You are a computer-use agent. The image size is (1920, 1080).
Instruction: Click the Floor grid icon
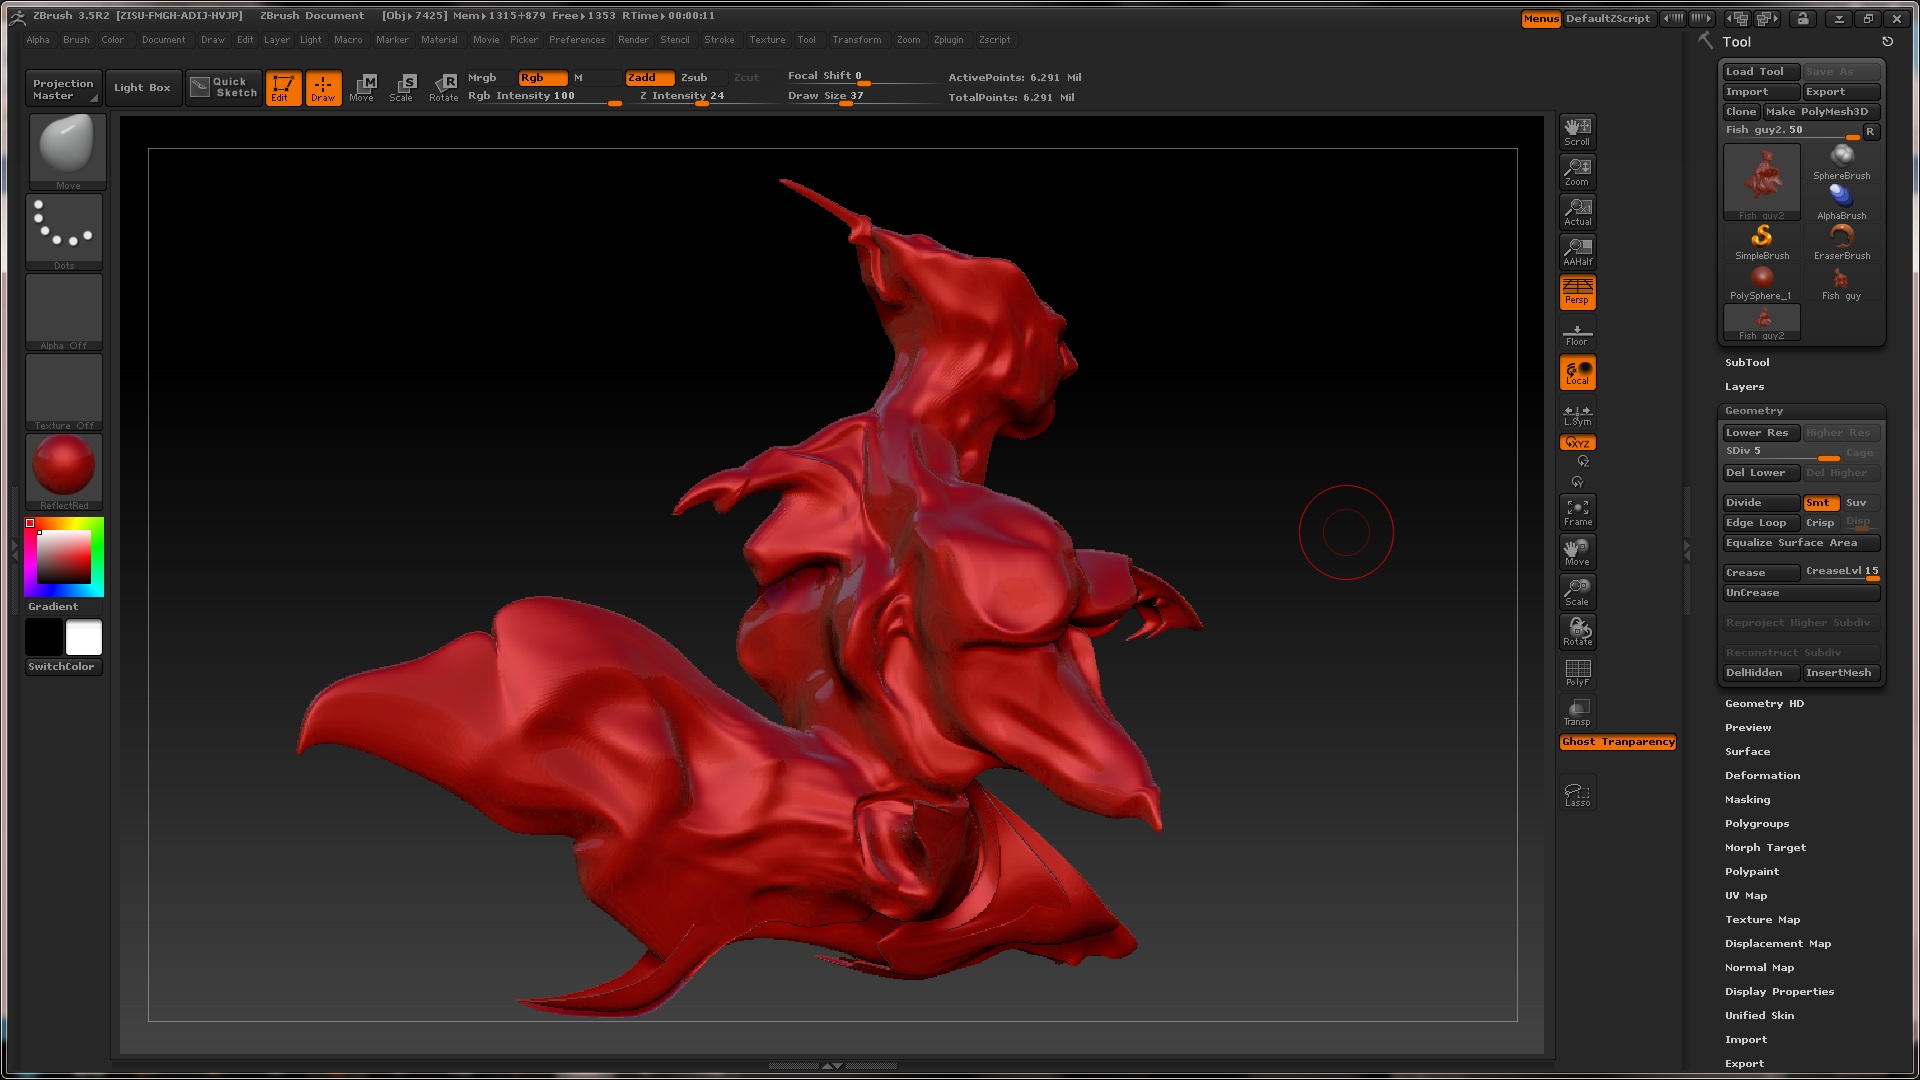pos(1577,334)
